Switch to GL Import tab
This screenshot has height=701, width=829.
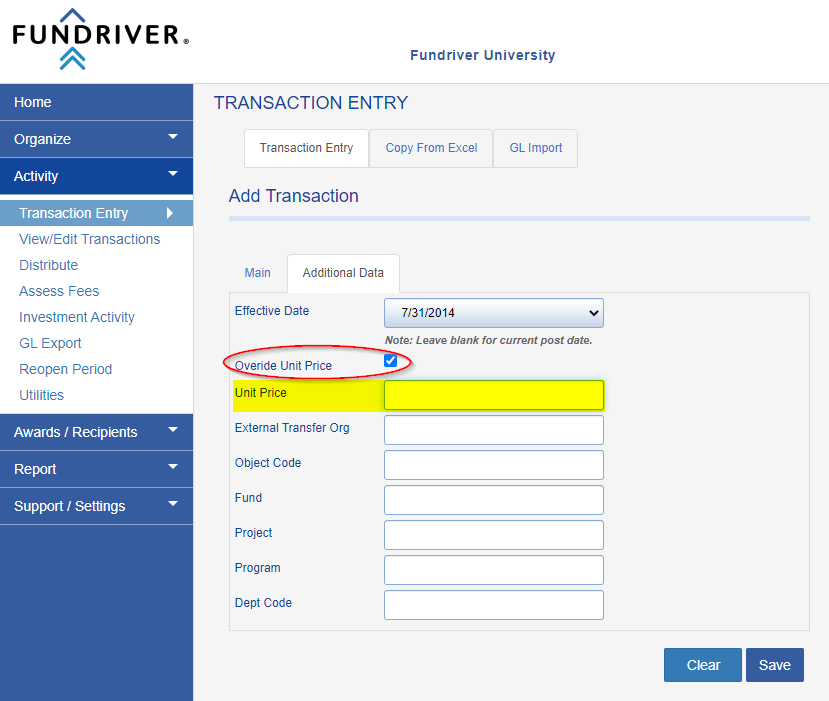(x=536, y=148)
